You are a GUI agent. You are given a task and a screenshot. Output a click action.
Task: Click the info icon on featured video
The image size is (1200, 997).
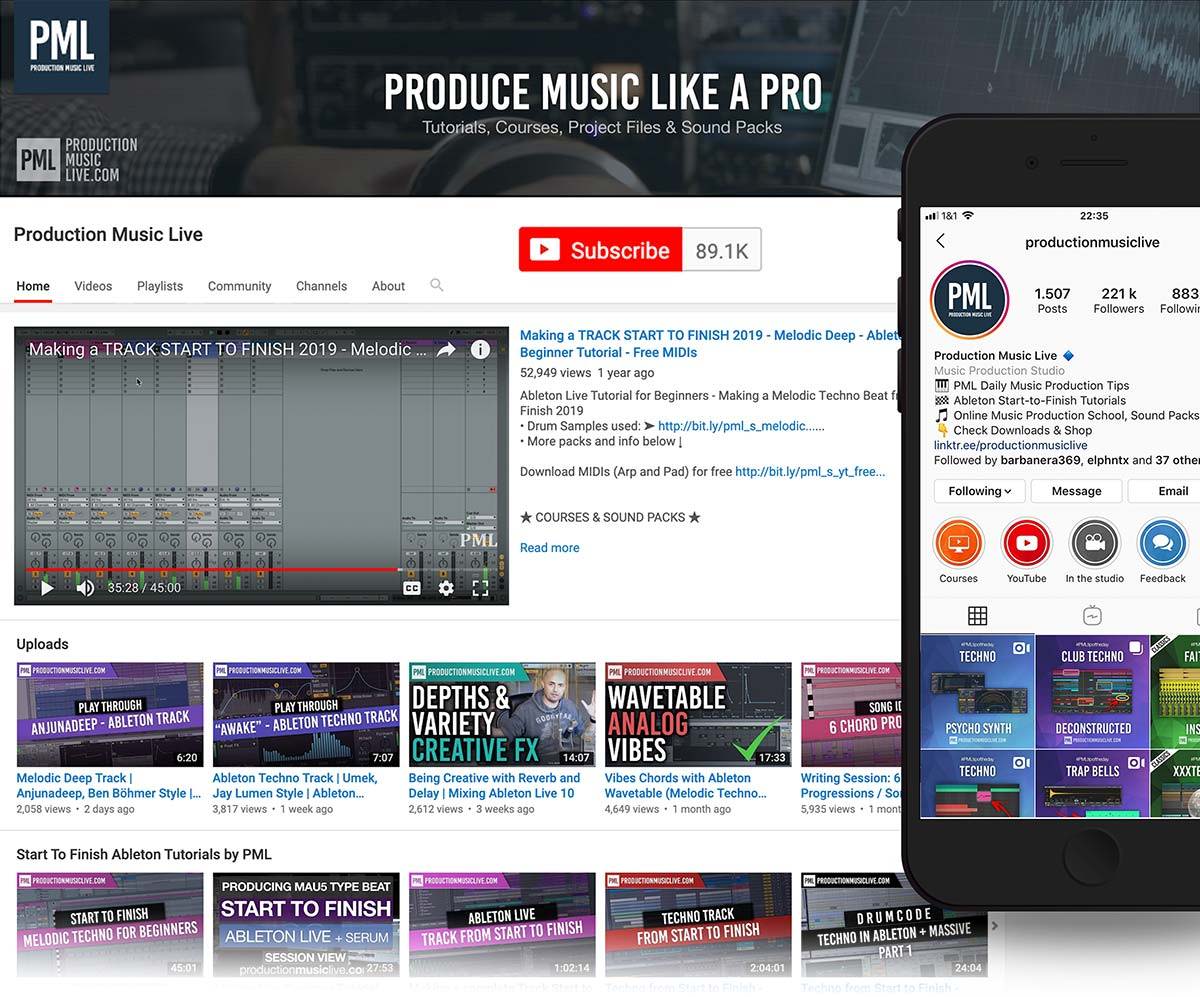tap(481, 349)
